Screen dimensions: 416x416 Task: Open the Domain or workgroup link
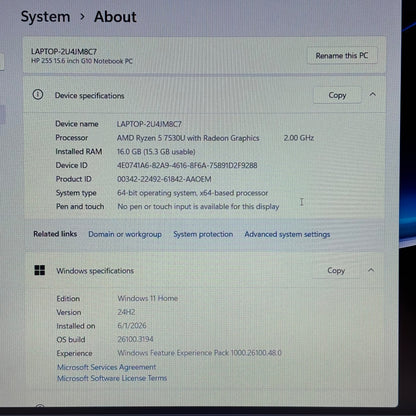(x=125, y=234)
